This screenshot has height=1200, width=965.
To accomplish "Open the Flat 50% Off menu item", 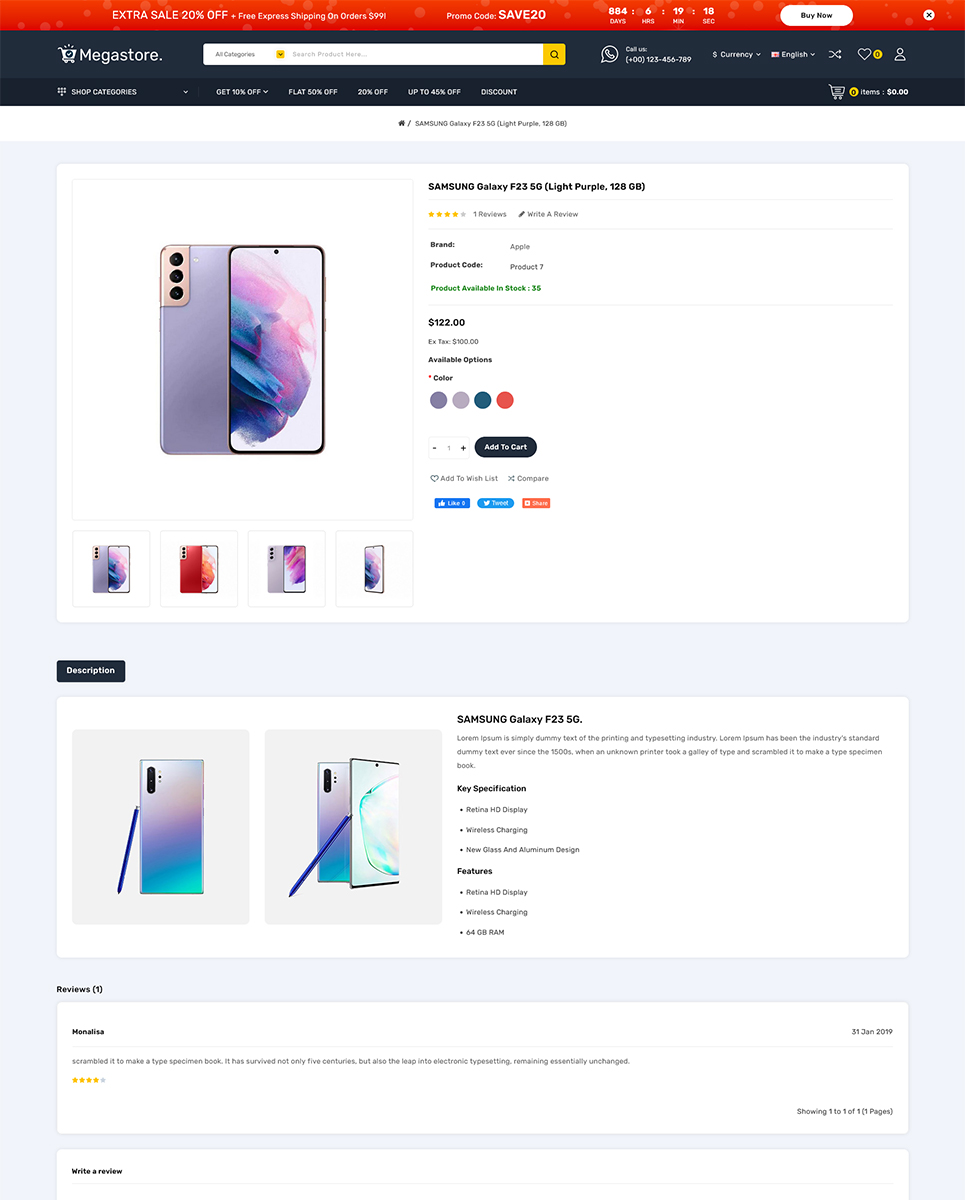I will click(x=313, y=92).
